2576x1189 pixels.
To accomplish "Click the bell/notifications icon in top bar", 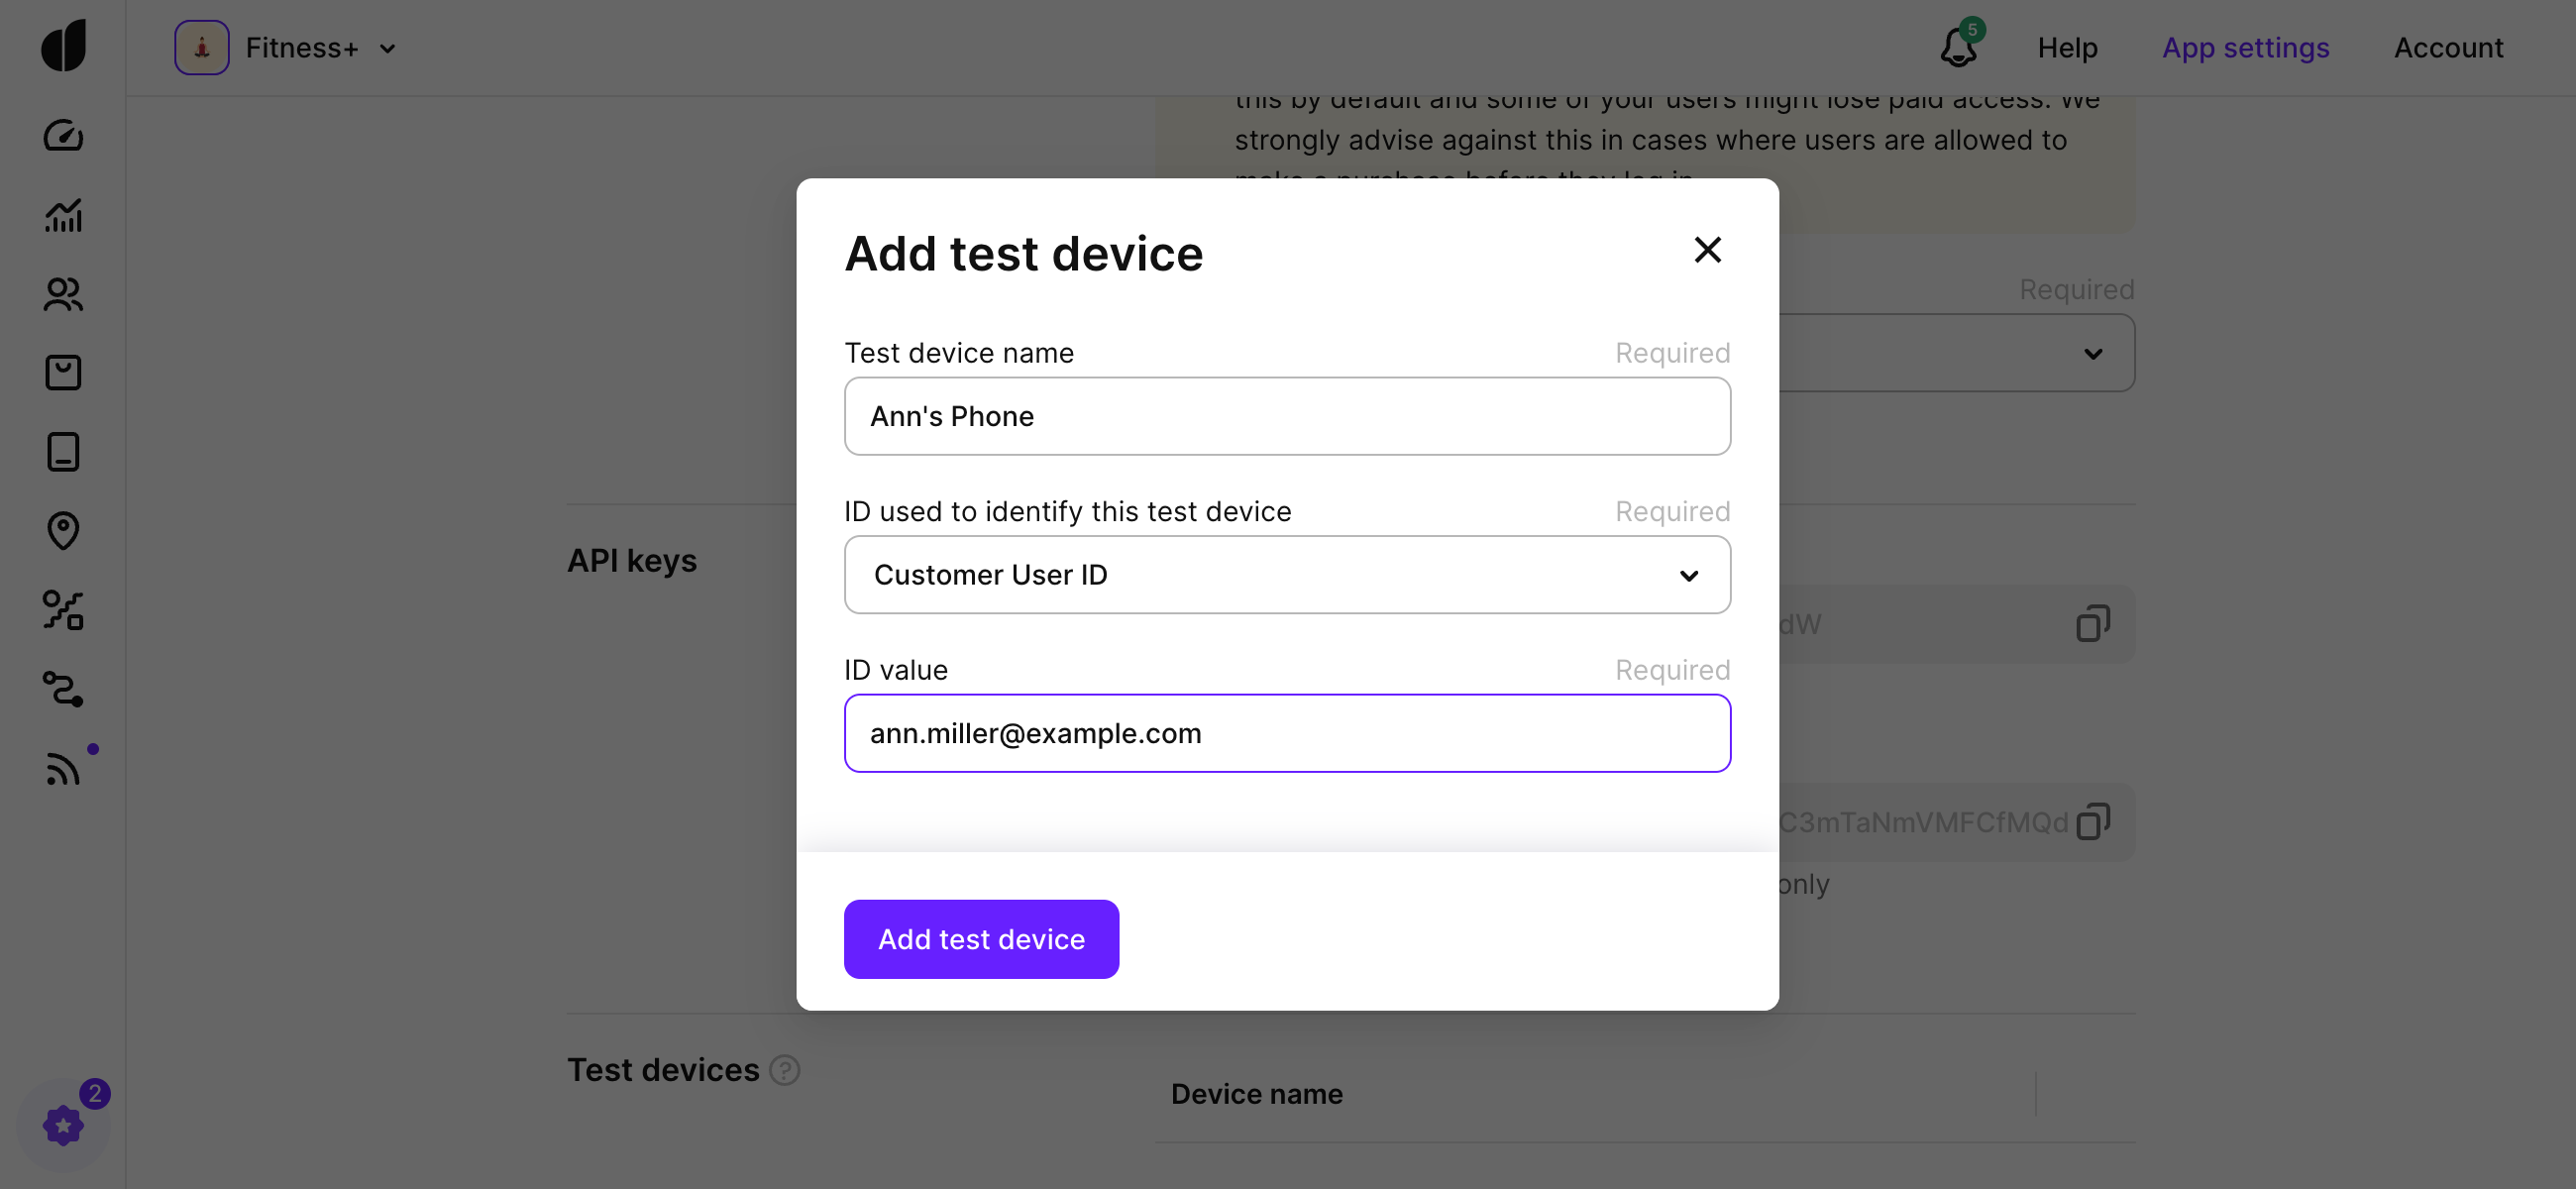I will (1959, 48).
